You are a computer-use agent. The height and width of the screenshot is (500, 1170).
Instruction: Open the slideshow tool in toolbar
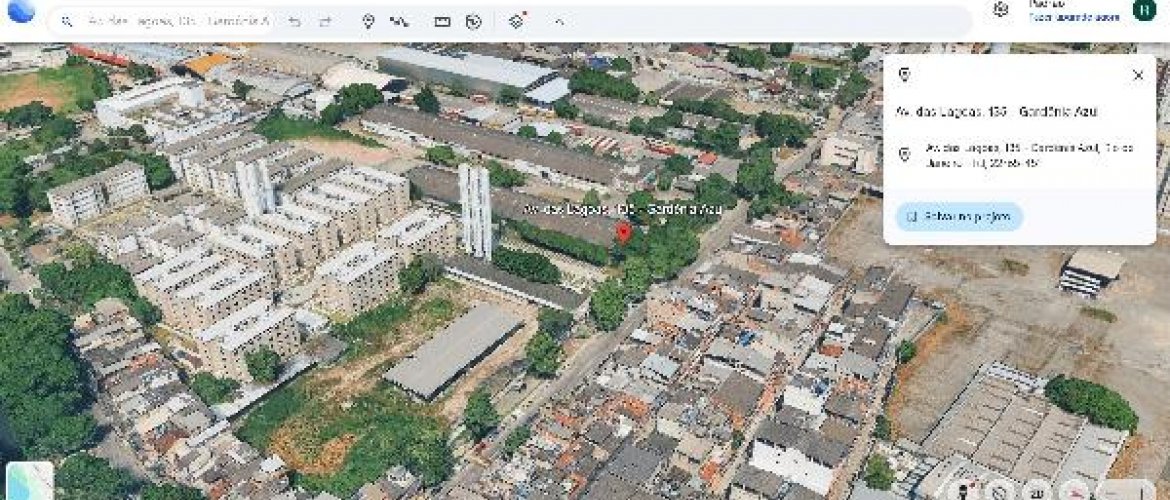[x=442, y=21]
